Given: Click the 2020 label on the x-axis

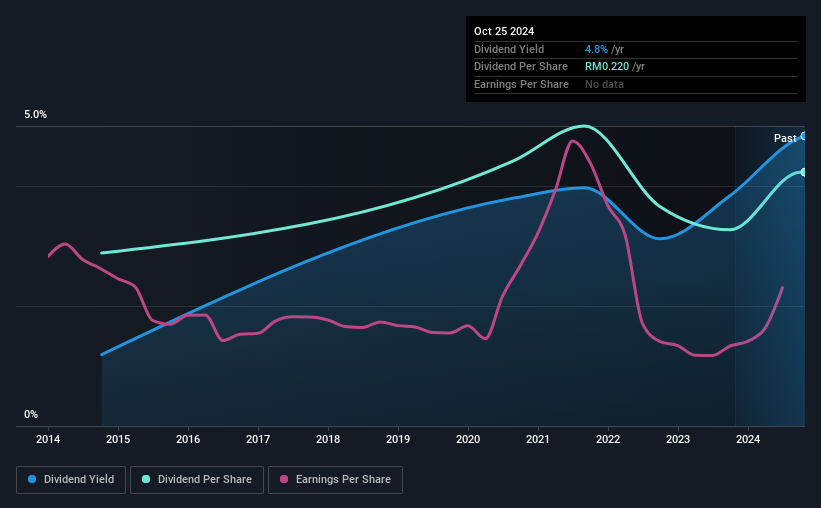Looking at the screenshot, I should click(x=468, y=439).
